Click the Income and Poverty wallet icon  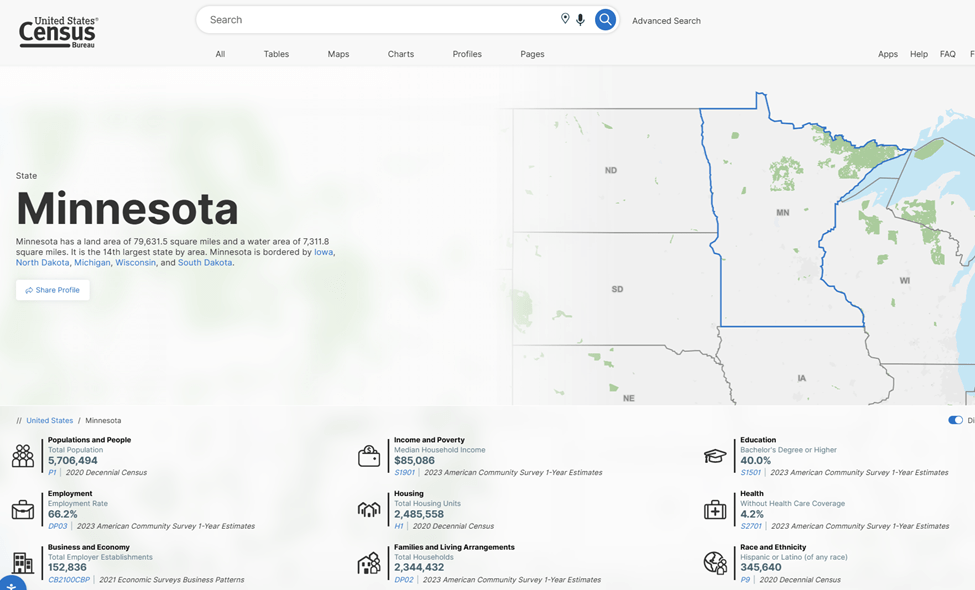click(x=369, y=456)
